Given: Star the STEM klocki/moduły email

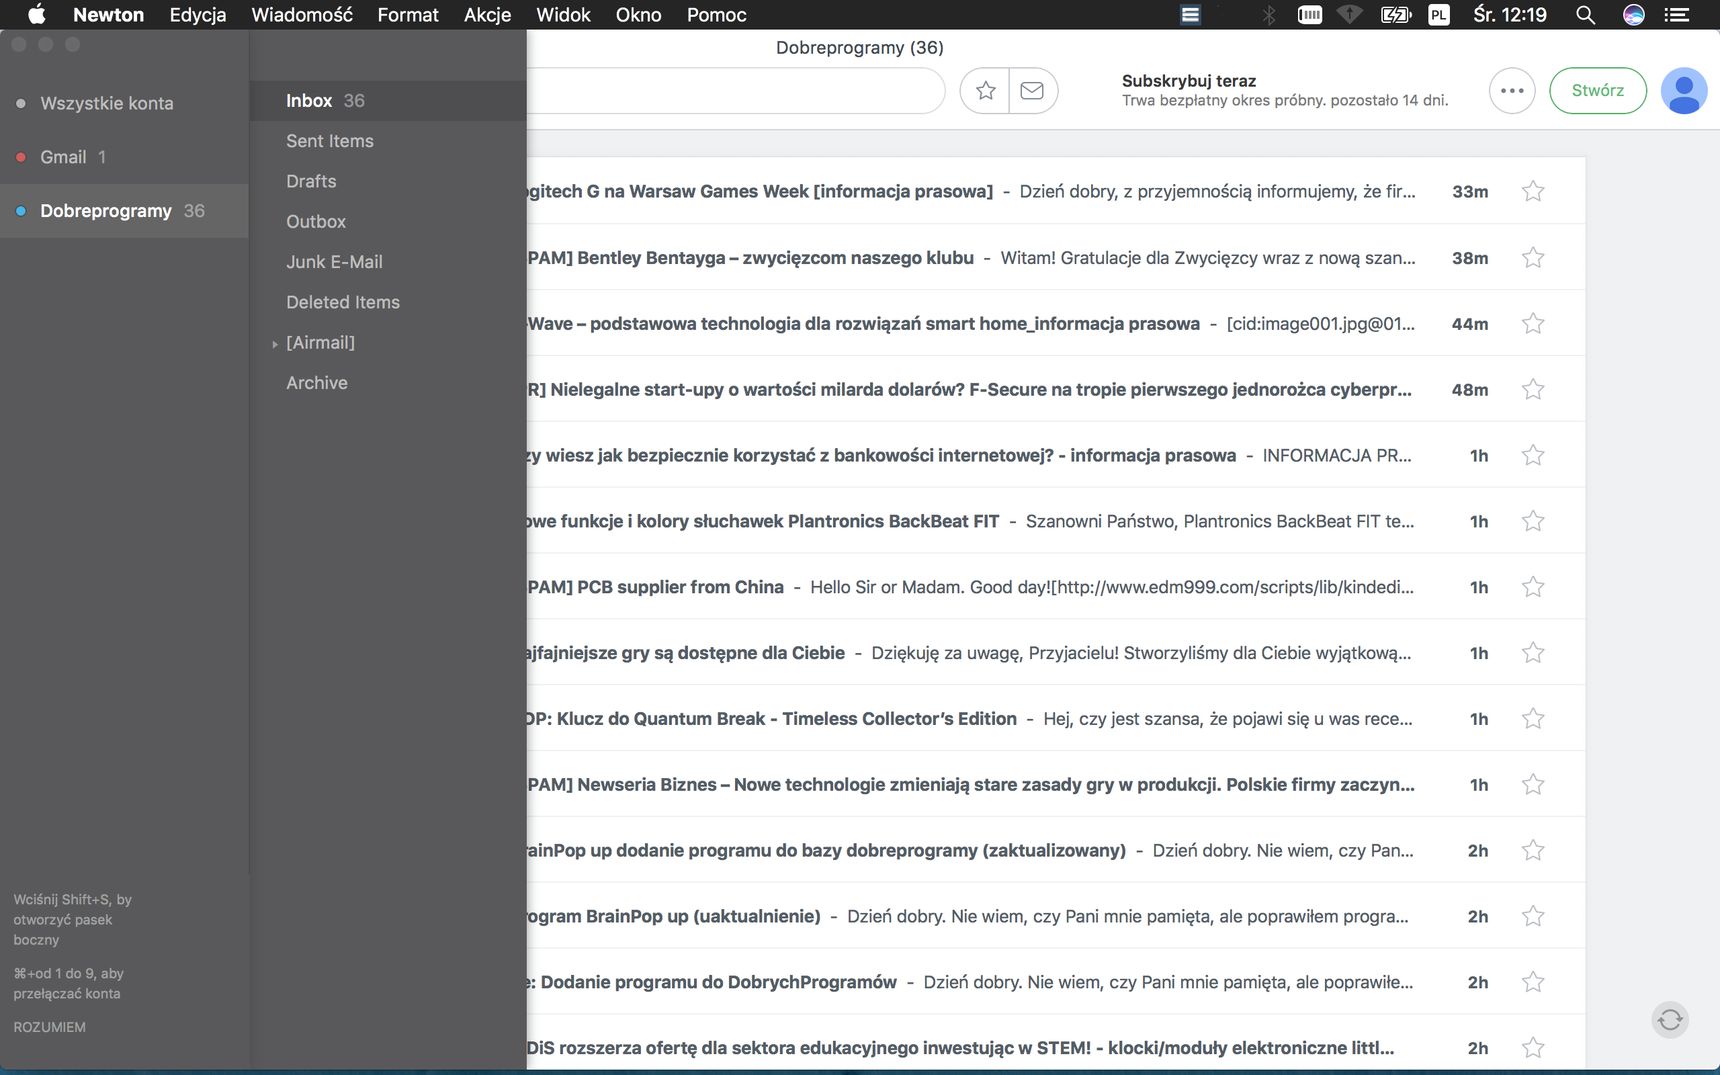Looking at the screenshot, I should click(1533, 1047).
